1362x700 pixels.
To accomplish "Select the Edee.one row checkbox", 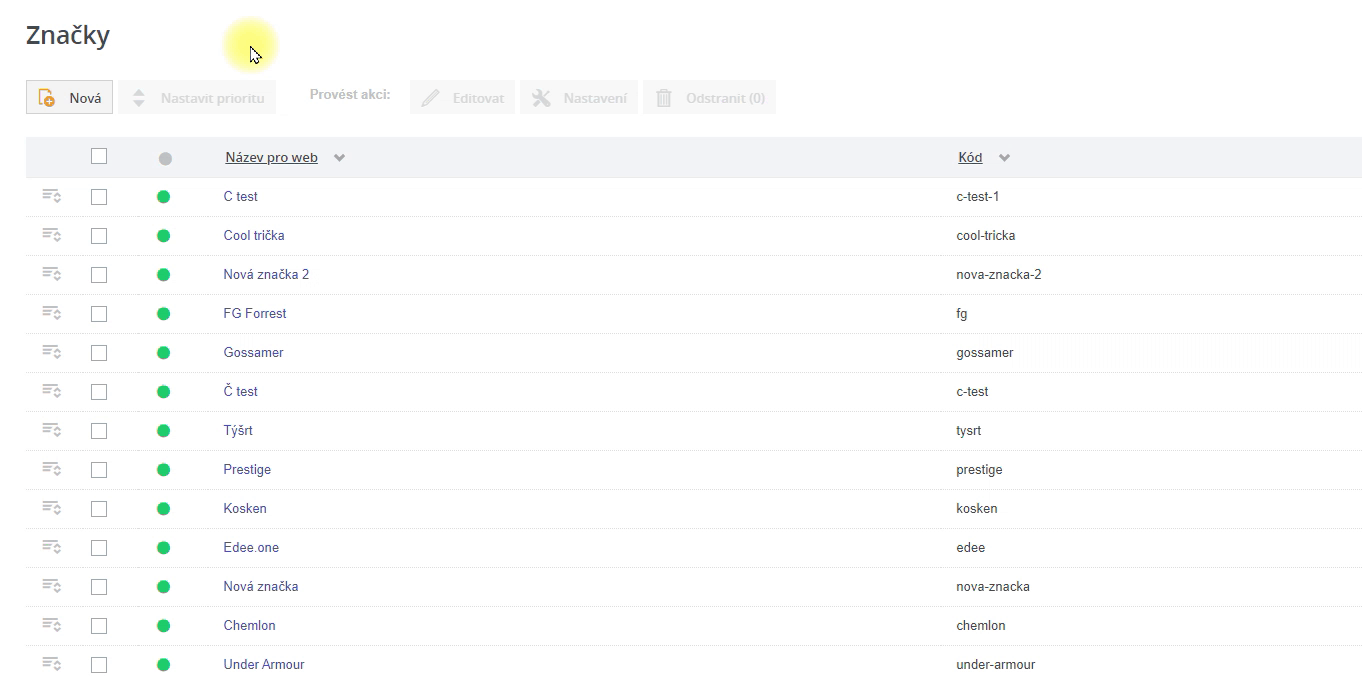I will pyautogui.click(x=98, y=548).
